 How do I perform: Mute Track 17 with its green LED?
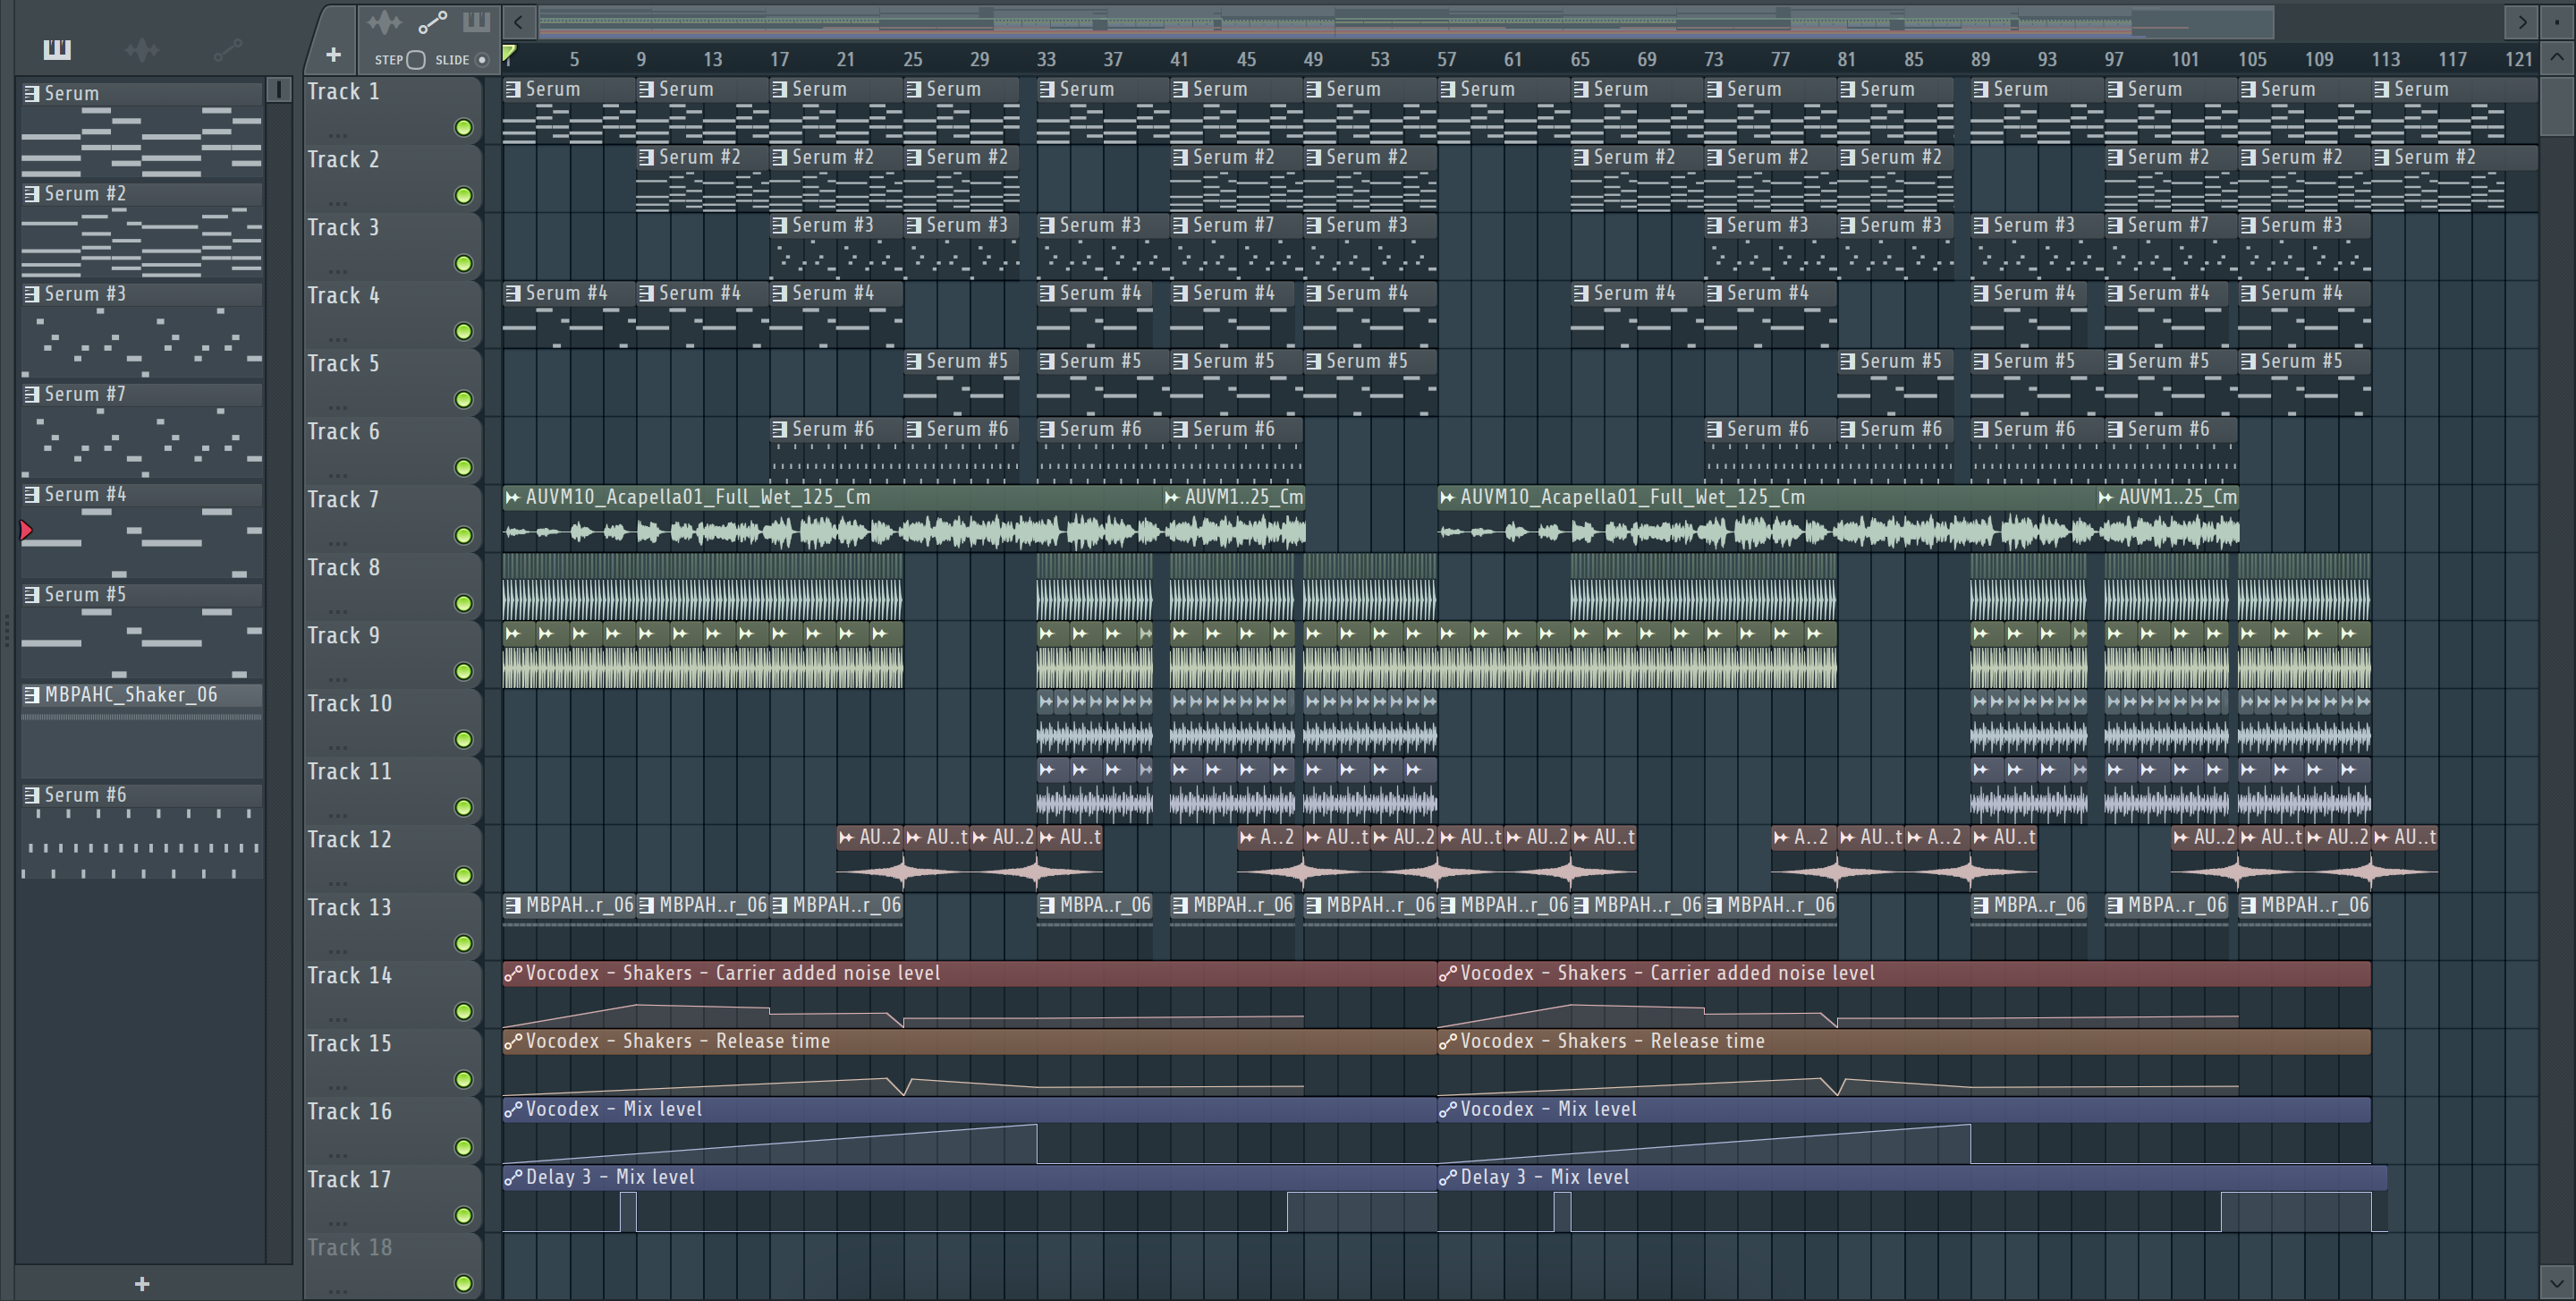point(463,1215)
